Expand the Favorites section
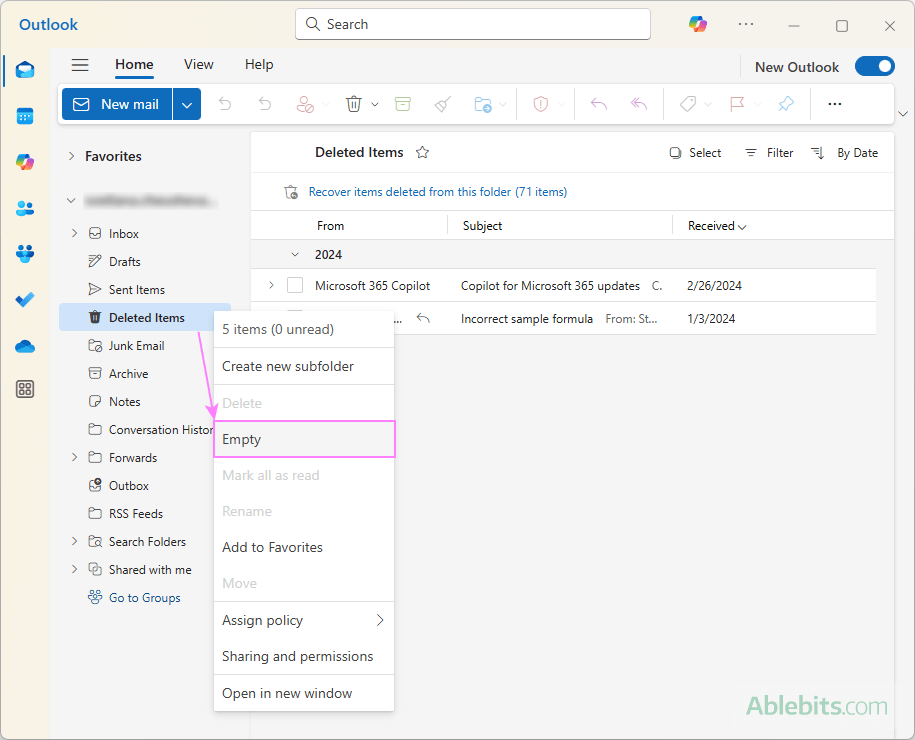 click(71, 156)
